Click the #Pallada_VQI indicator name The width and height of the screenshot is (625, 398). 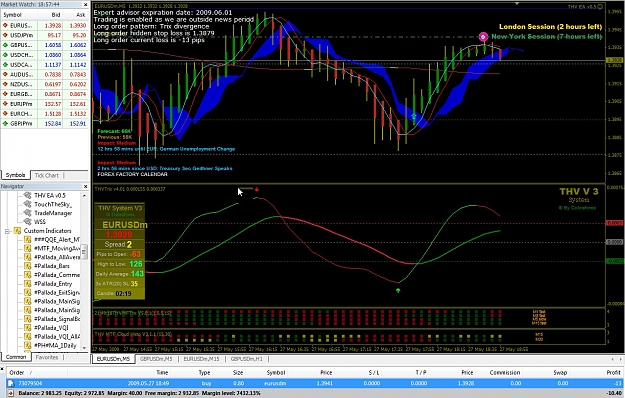click(51, 327)
